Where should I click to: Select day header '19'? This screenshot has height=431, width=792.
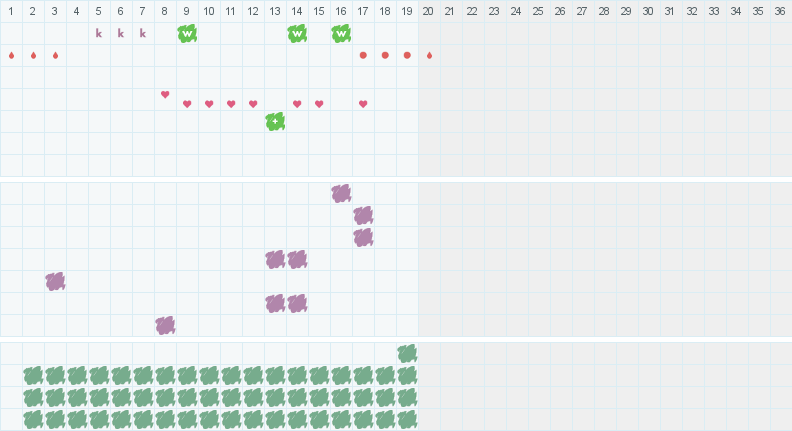pyautogui.click(x=407, y=11)
